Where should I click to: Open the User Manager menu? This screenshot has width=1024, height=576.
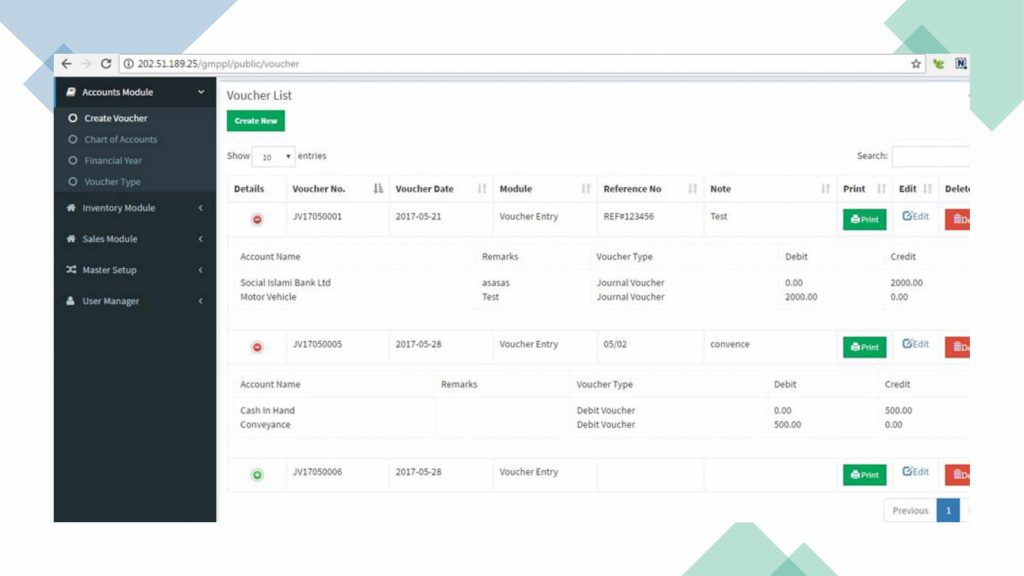click(x=134, y=301)
